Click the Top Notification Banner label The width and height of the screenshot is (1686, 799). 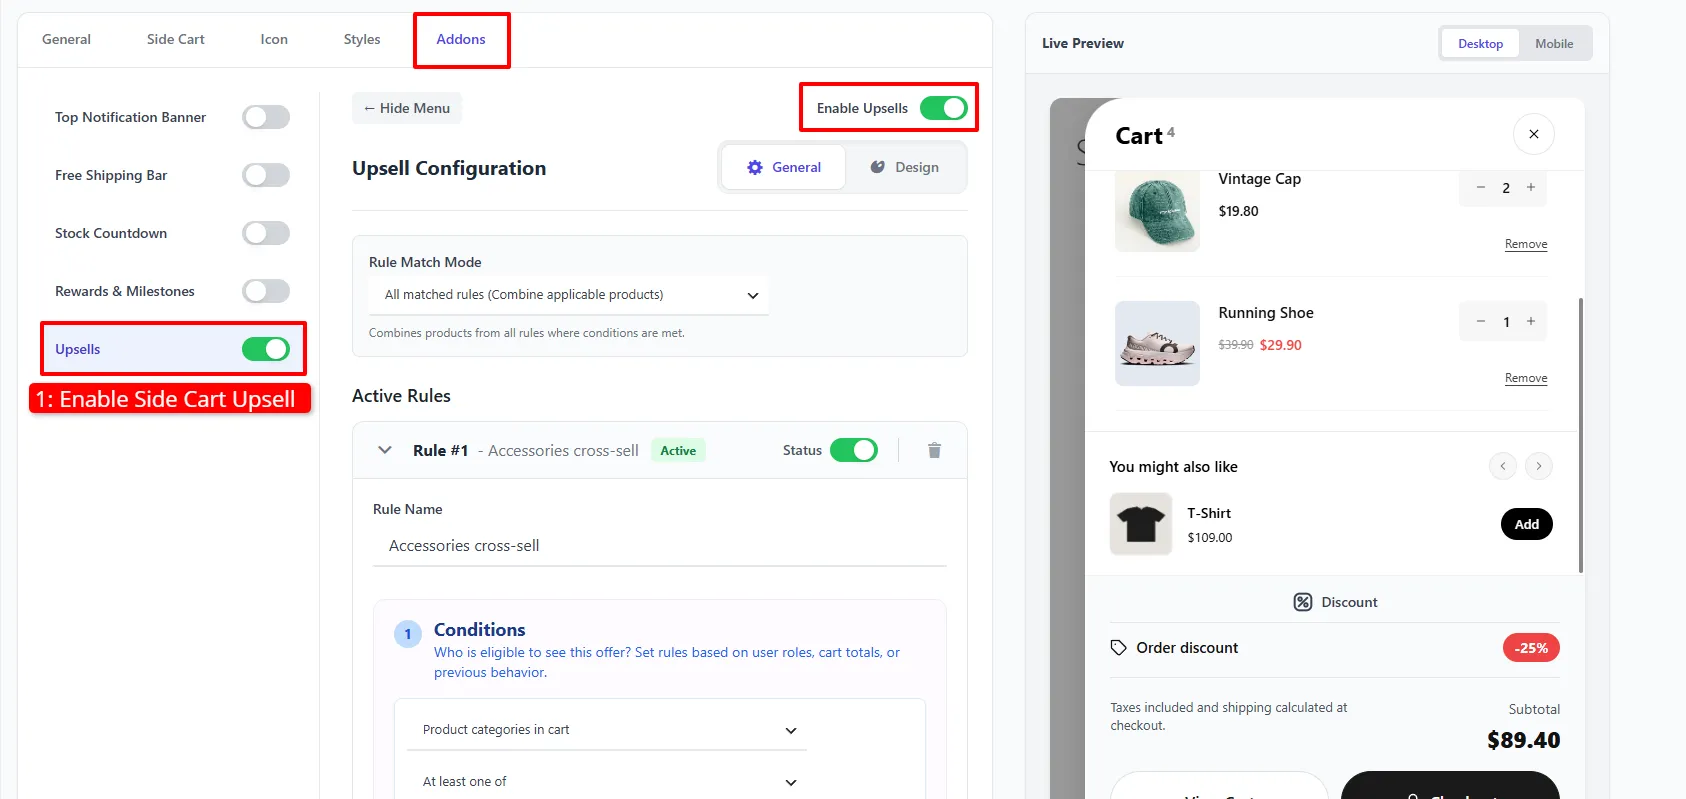pos(130,117)
